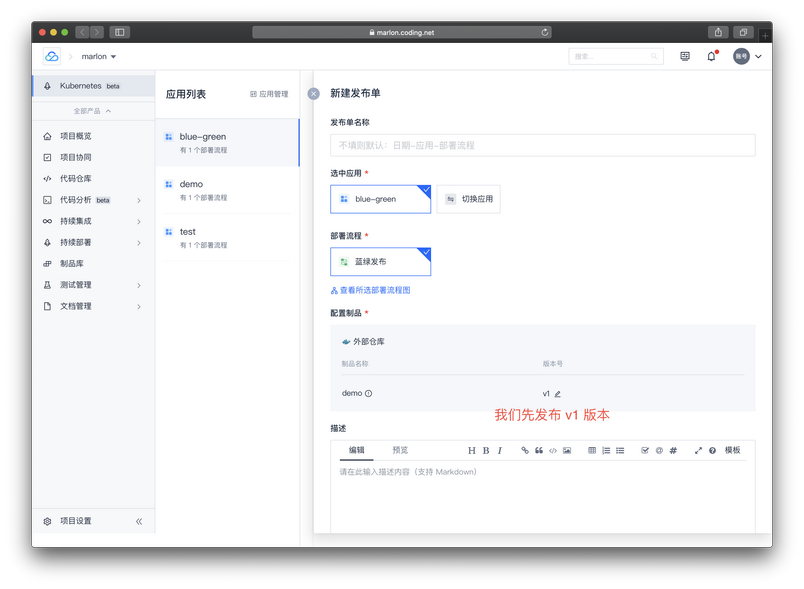Click the bold formatting icon in editor
This screenshot has height=589, width=804.
click(486, 451)
